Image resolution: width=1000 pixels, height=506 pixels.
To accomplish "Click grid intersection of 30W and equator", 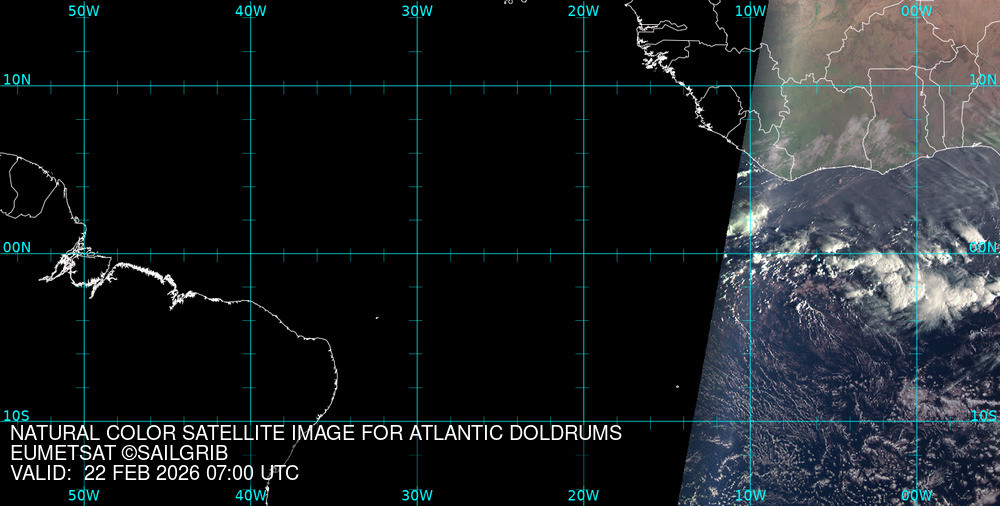I will (x=416, y=253).
